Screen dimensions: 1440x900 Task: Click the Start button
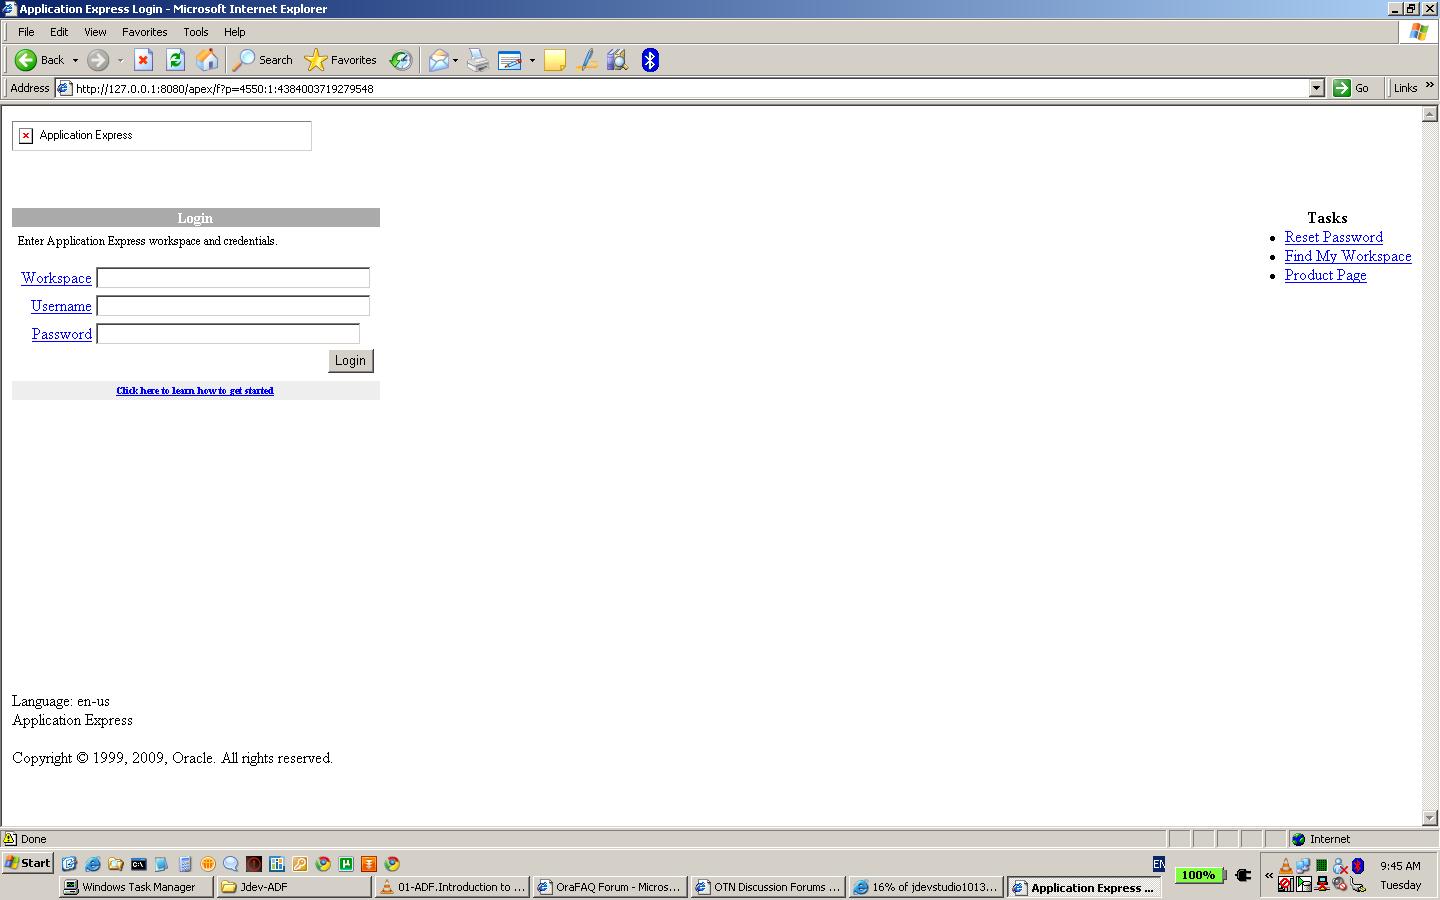pos(28,863)
